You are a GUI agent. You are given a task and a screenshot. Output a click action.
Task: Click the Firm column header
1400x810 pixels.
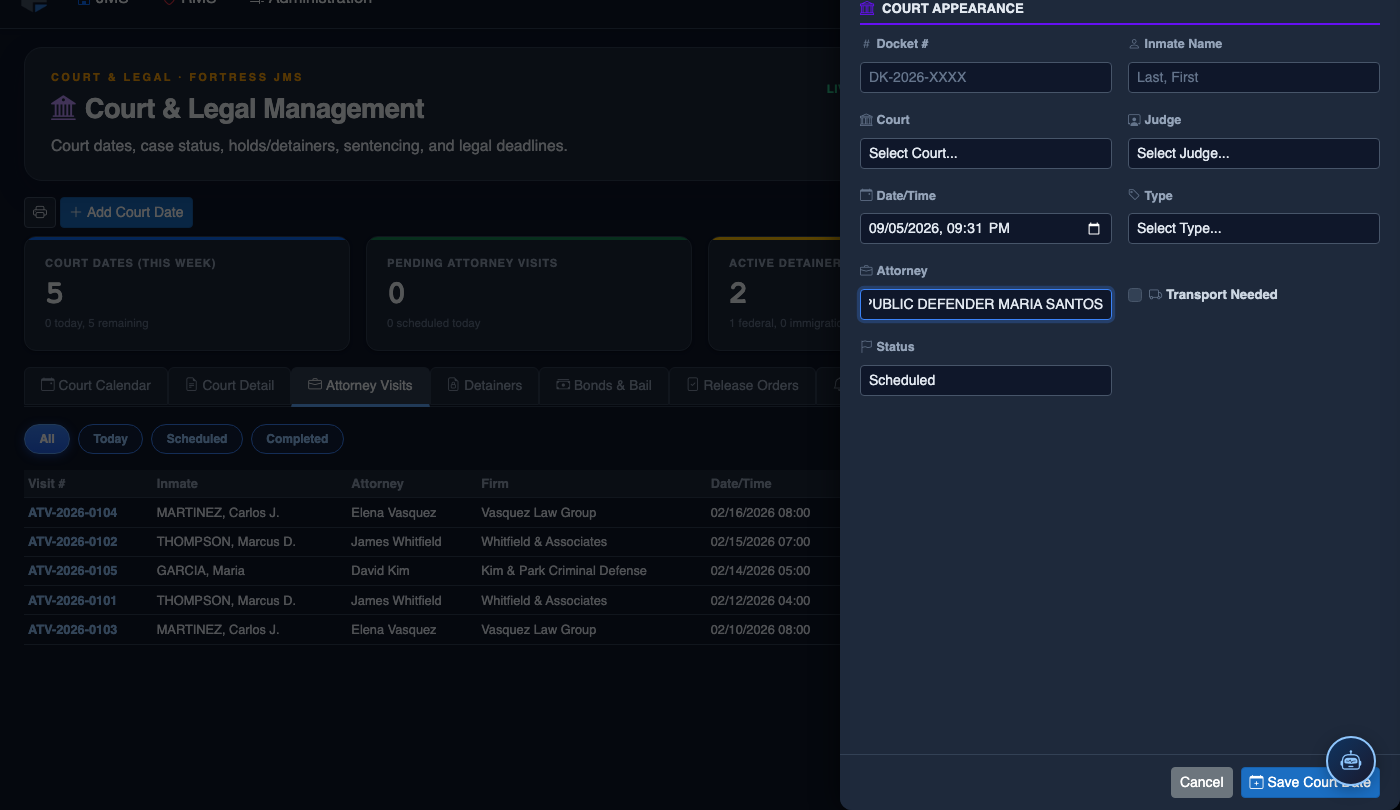tap(495, 484)
